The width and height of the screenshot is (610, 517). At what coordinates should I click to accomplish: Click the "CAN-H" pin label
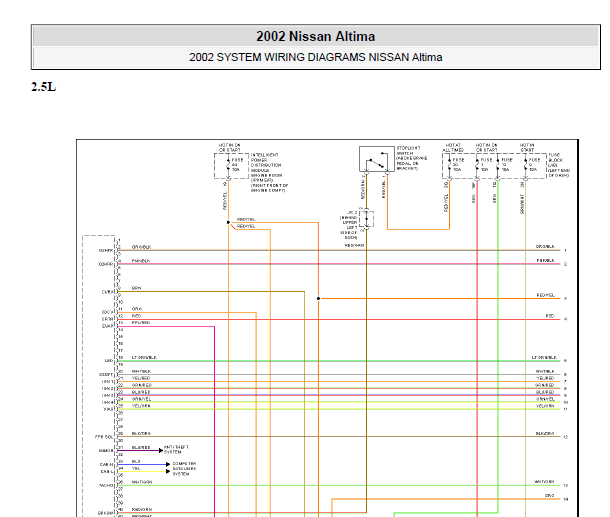(x=107, y=464)
